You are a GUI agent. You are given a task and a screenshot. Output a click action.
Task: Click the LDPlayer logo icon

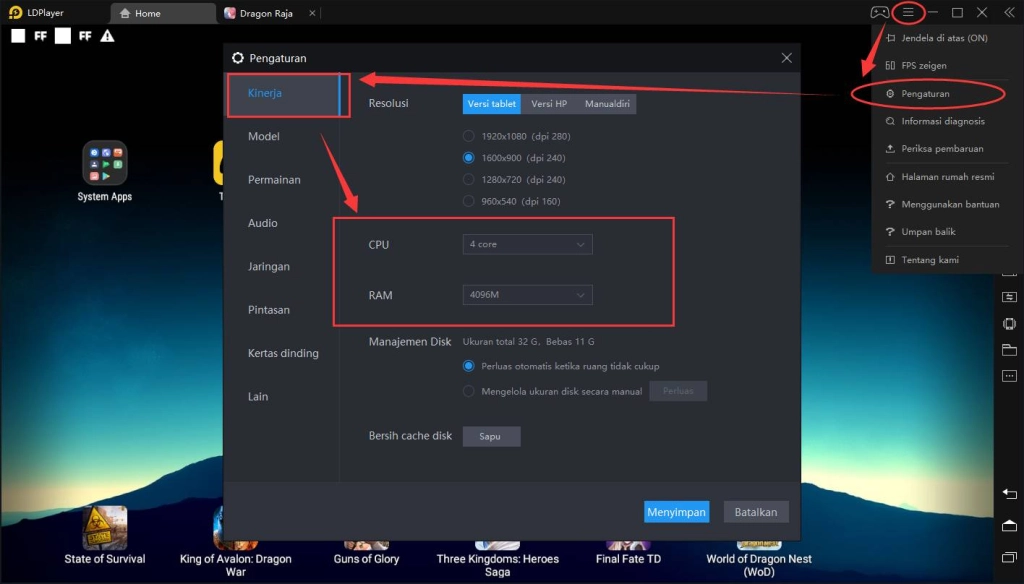[15, 12]
